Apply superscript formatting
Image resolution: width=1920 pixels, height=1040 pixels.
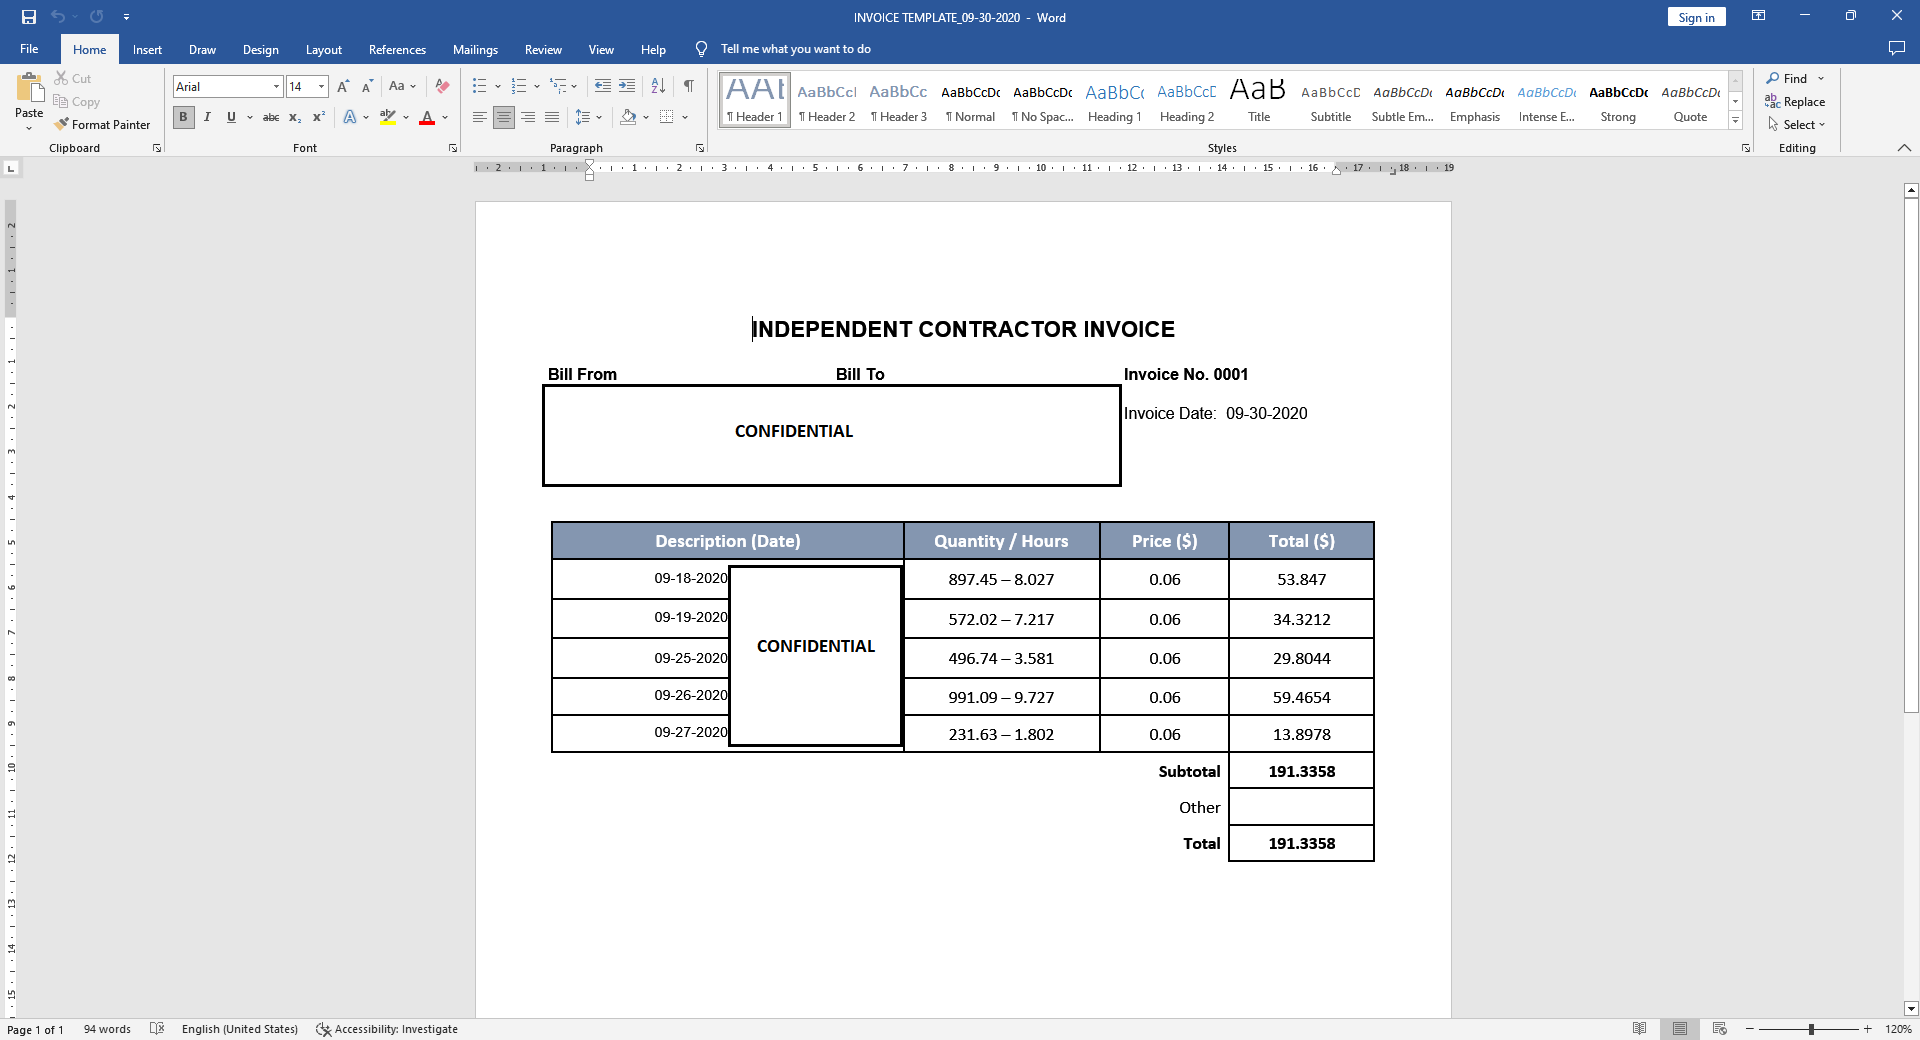319,118
